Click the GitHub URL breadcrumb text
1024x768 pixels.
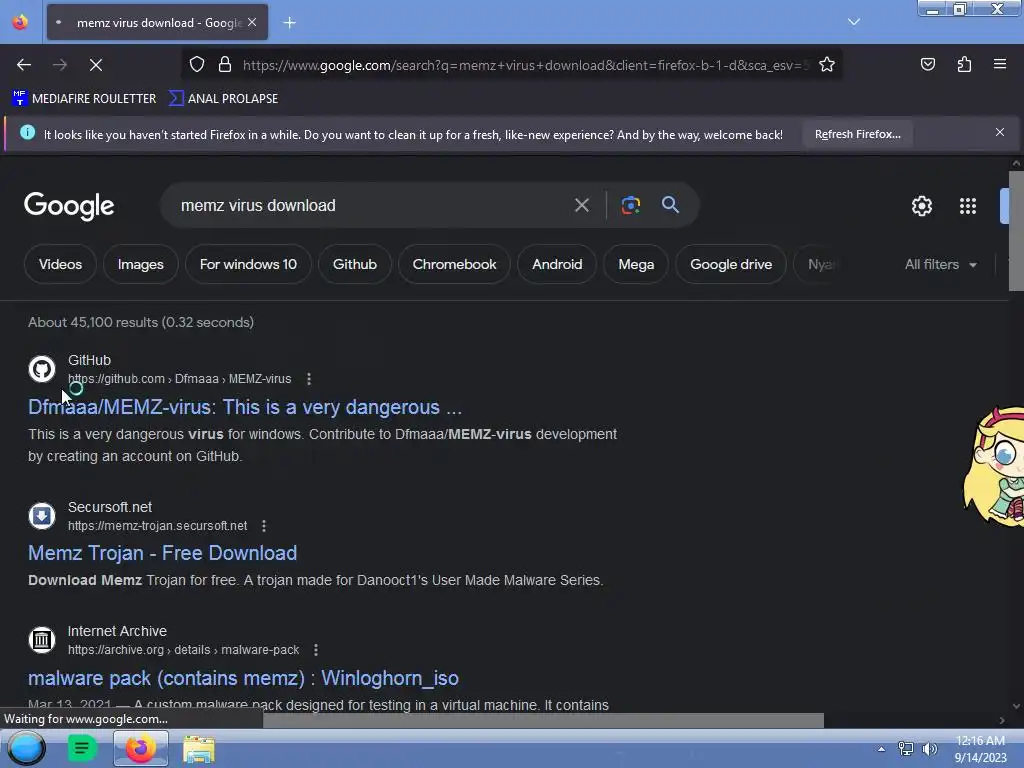point(180,379)
